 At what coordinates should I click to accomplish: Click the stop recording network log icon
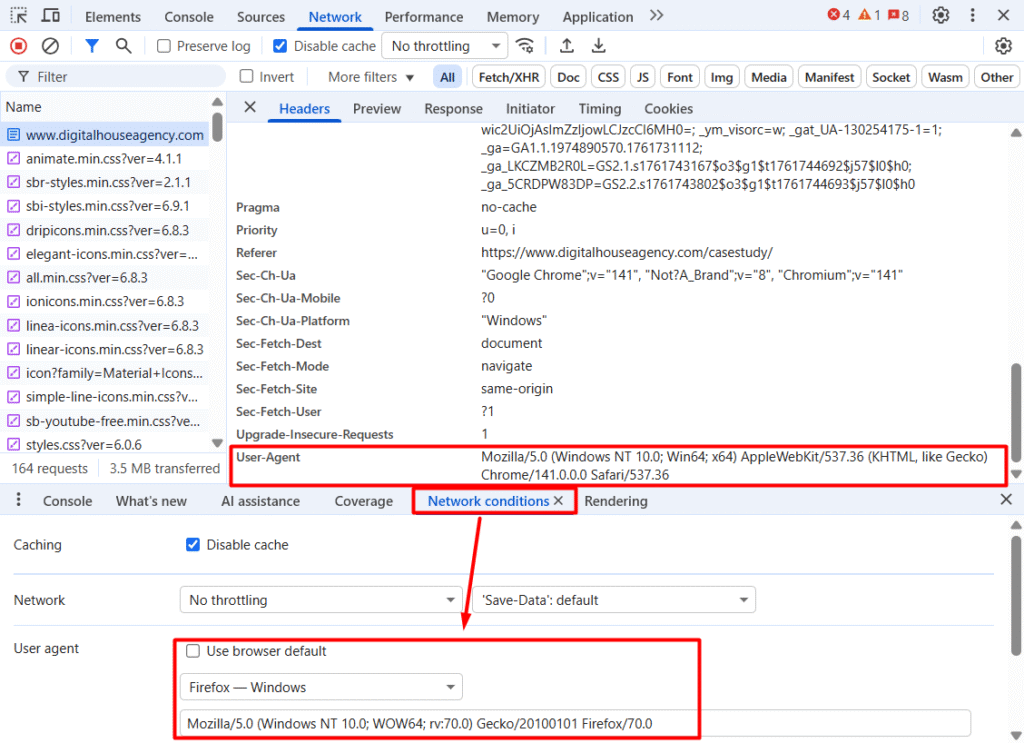click(x=18, y=46)
